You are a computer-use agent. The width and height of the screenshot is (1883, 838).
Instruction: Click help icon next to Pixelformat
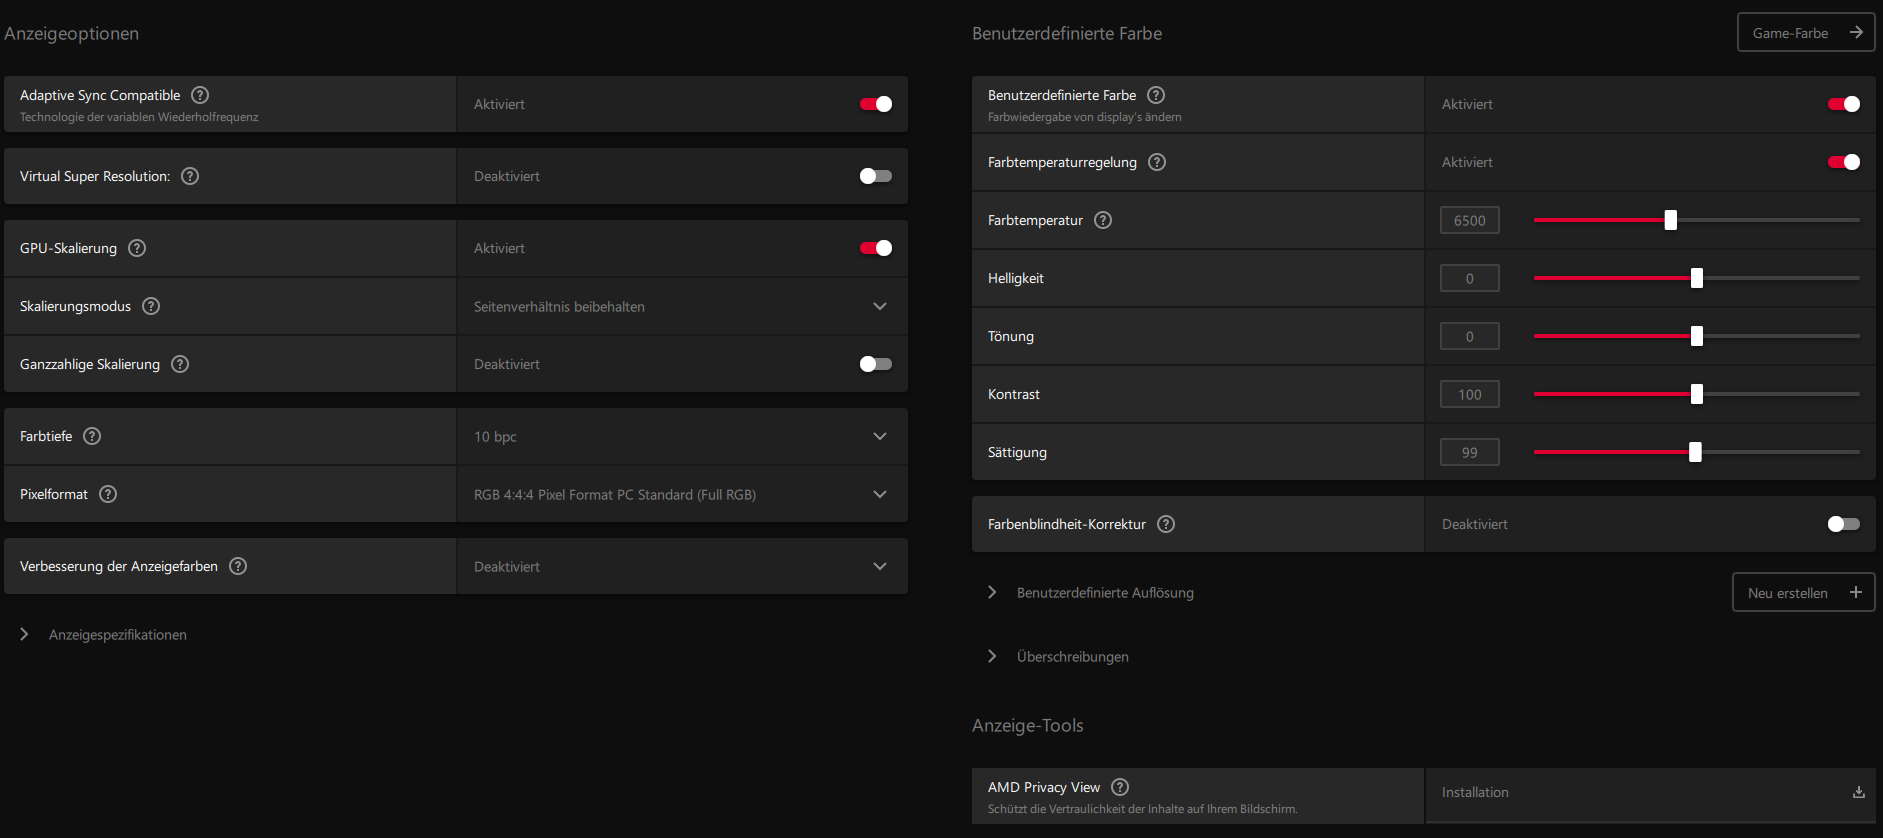(108, 494)
